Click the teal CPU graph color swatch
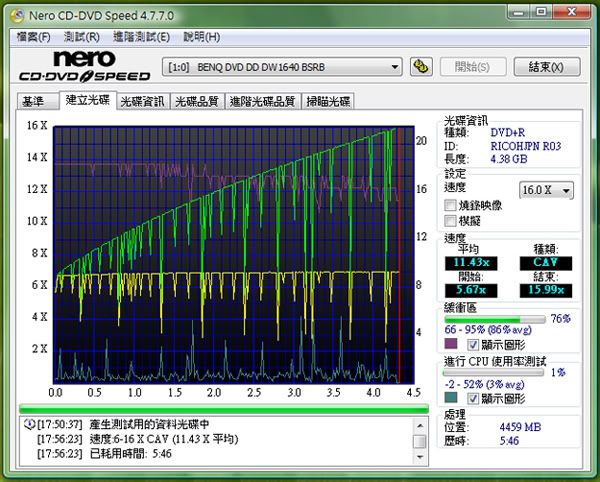The width and height of the screenshot is (600, 482). 451,397
